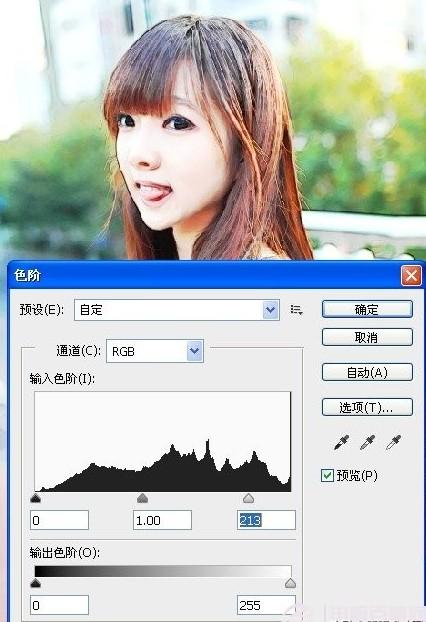Click the input midtone gray slider handle
Screen dimensions: 426x622
[x=142, y=498]
